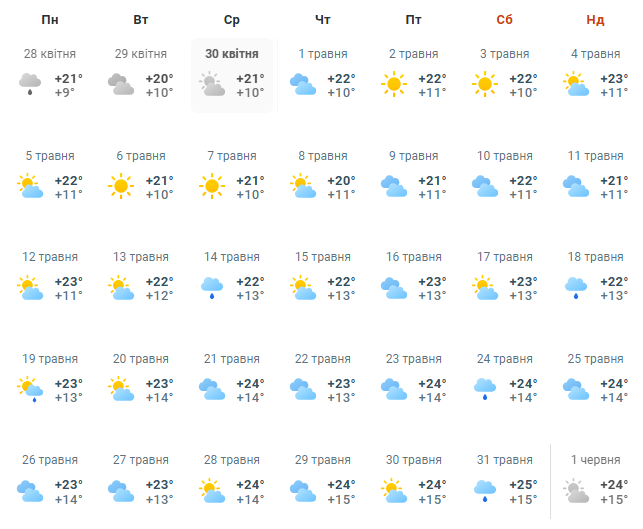The image size is (643, 529).
Task: Click the rain icon for 18 травня
Action: coord(575,288)
